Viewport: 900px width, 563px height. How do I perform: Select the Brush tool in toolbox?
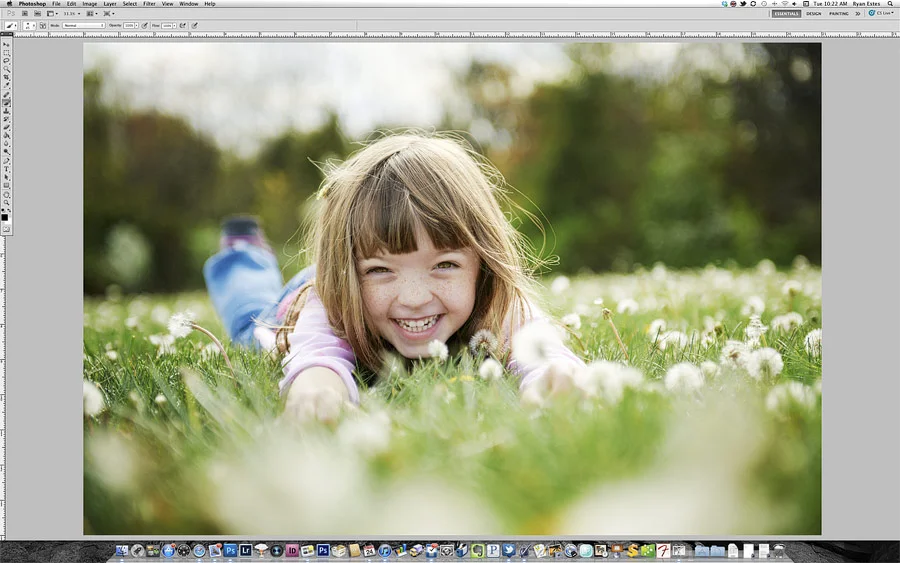(x=6, y=102)
